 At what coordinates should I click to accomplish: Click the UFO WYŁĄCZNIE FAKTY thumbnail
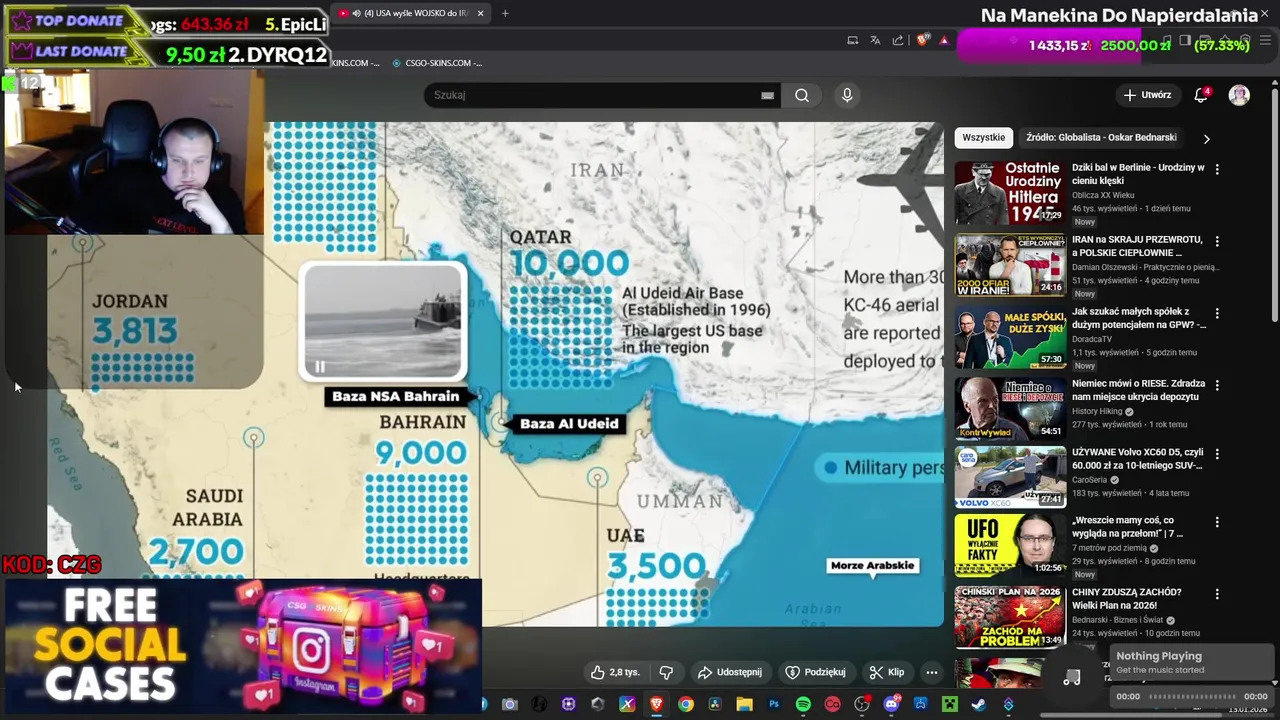coord(1010,545)
